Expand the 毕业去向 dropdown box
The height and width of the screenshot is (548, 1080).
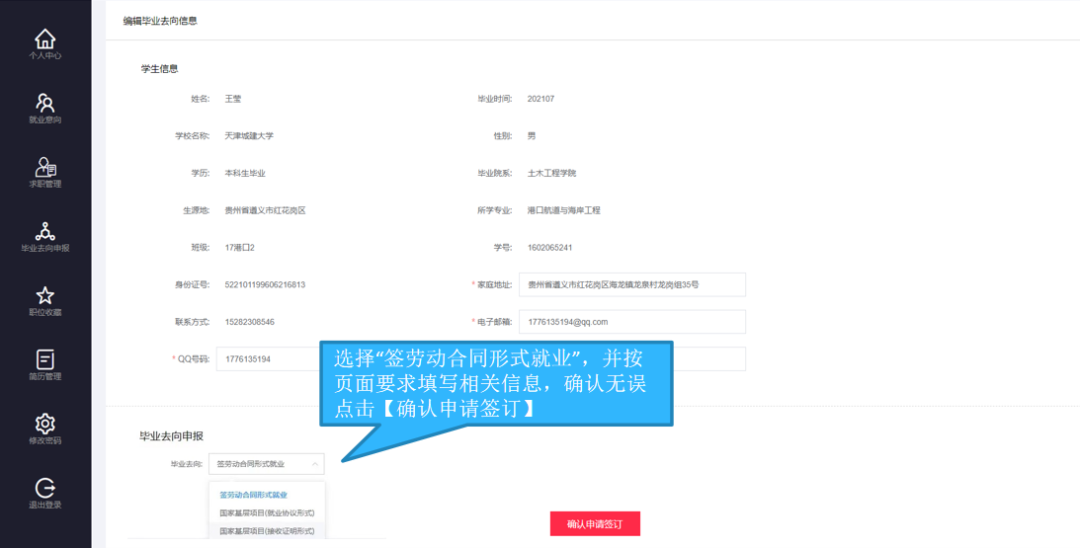[258, 464]
